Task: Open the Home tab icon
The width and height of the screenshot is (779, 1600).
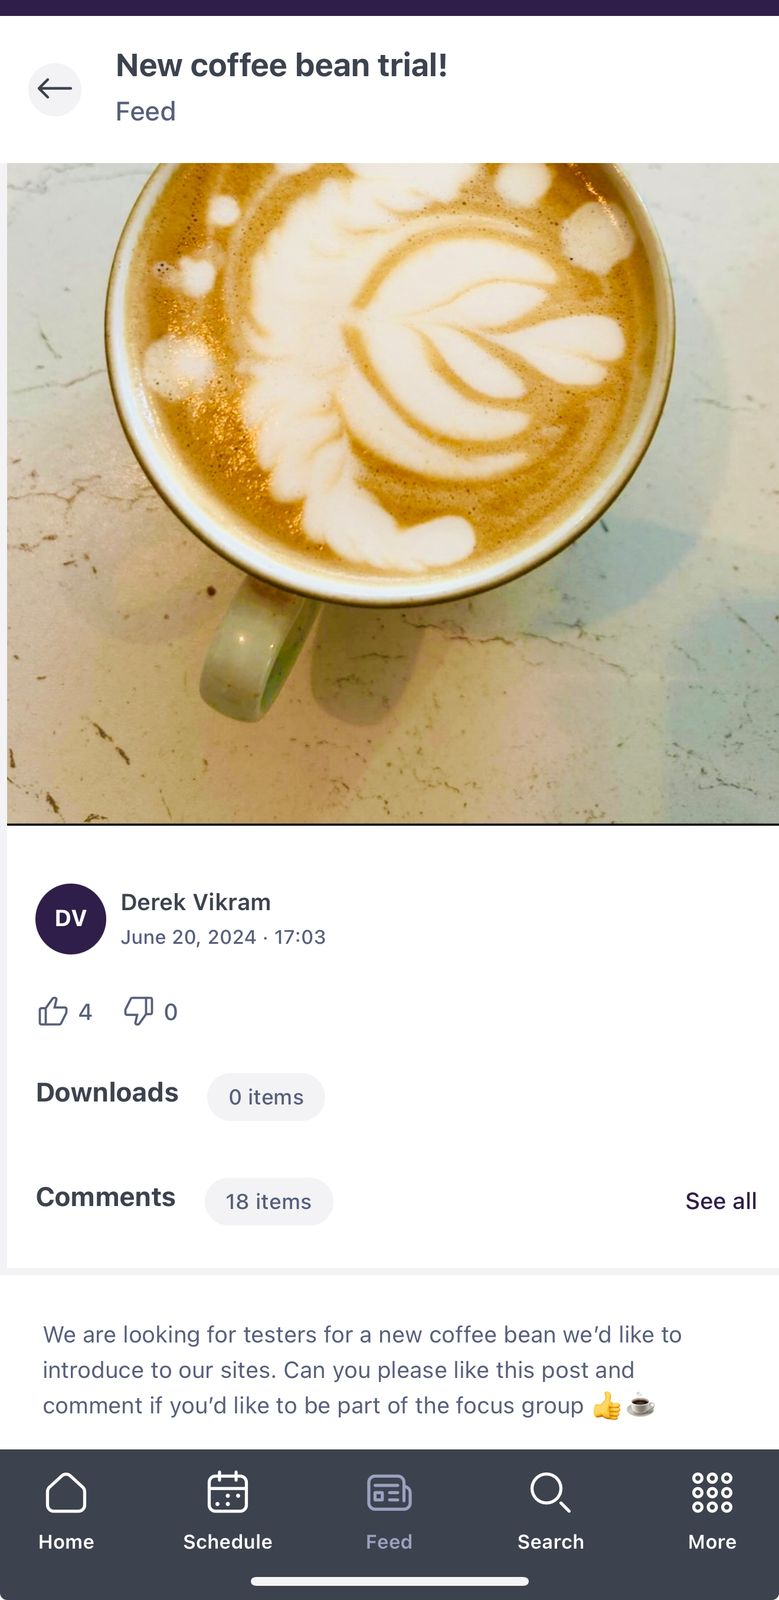Action: pyautogui.click(x=66, y=1493)
